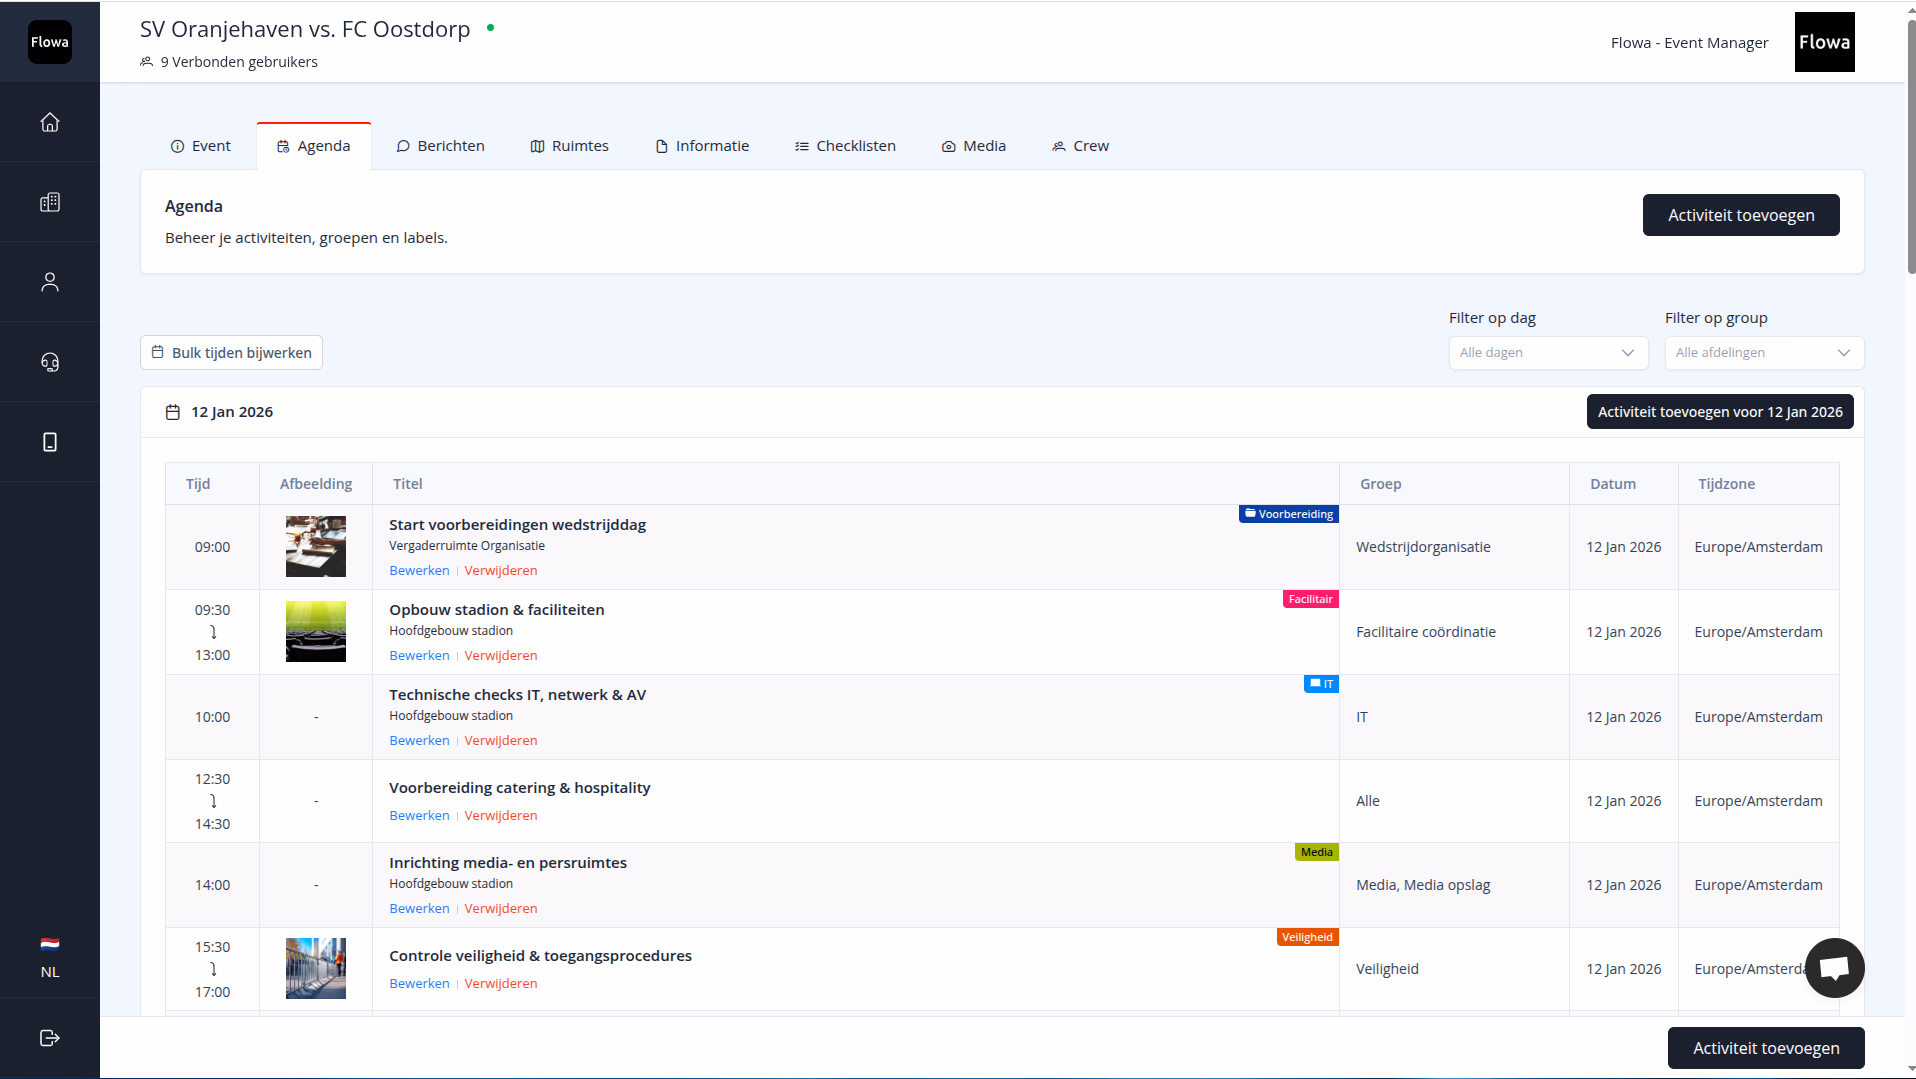The width and height of the screenshot is (1916, 1079).
Task: Open the Ruimtes tab
Action: point(569,146)
